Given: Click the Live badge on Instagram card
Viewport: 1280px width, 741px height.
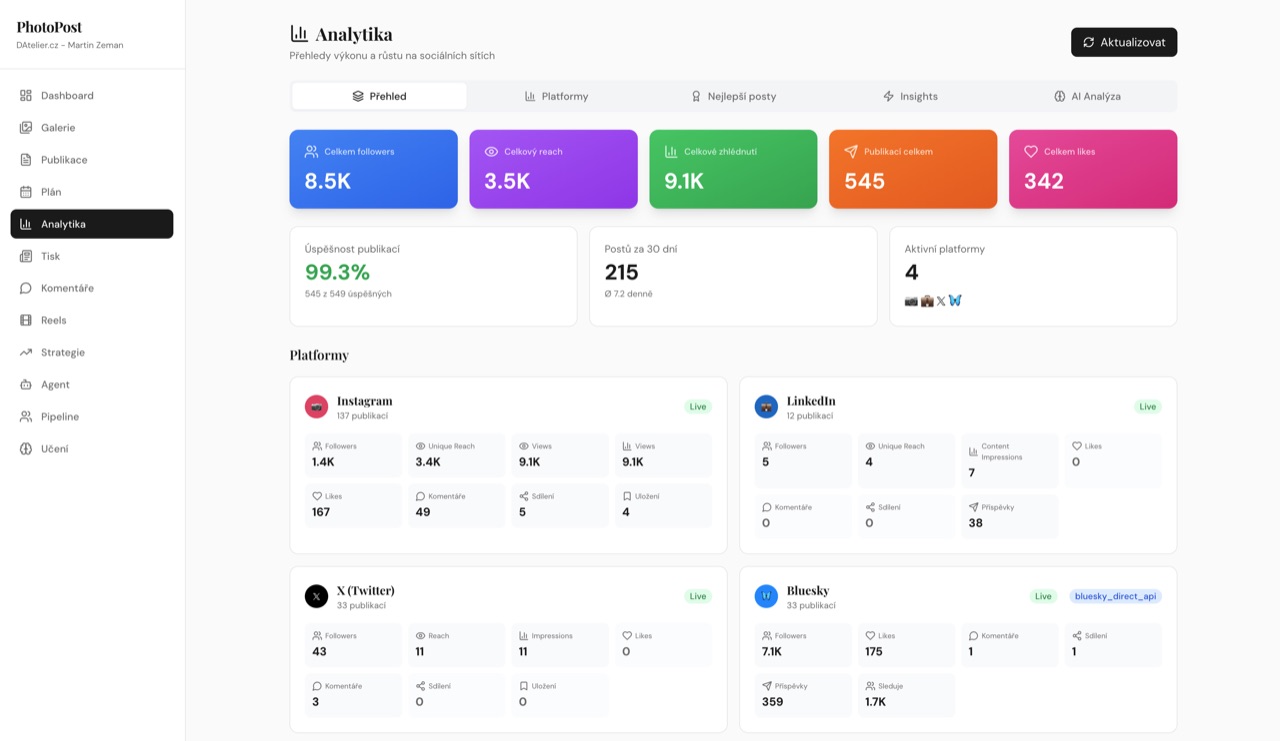Looking at the screenshot, I should tap(698, 406).
